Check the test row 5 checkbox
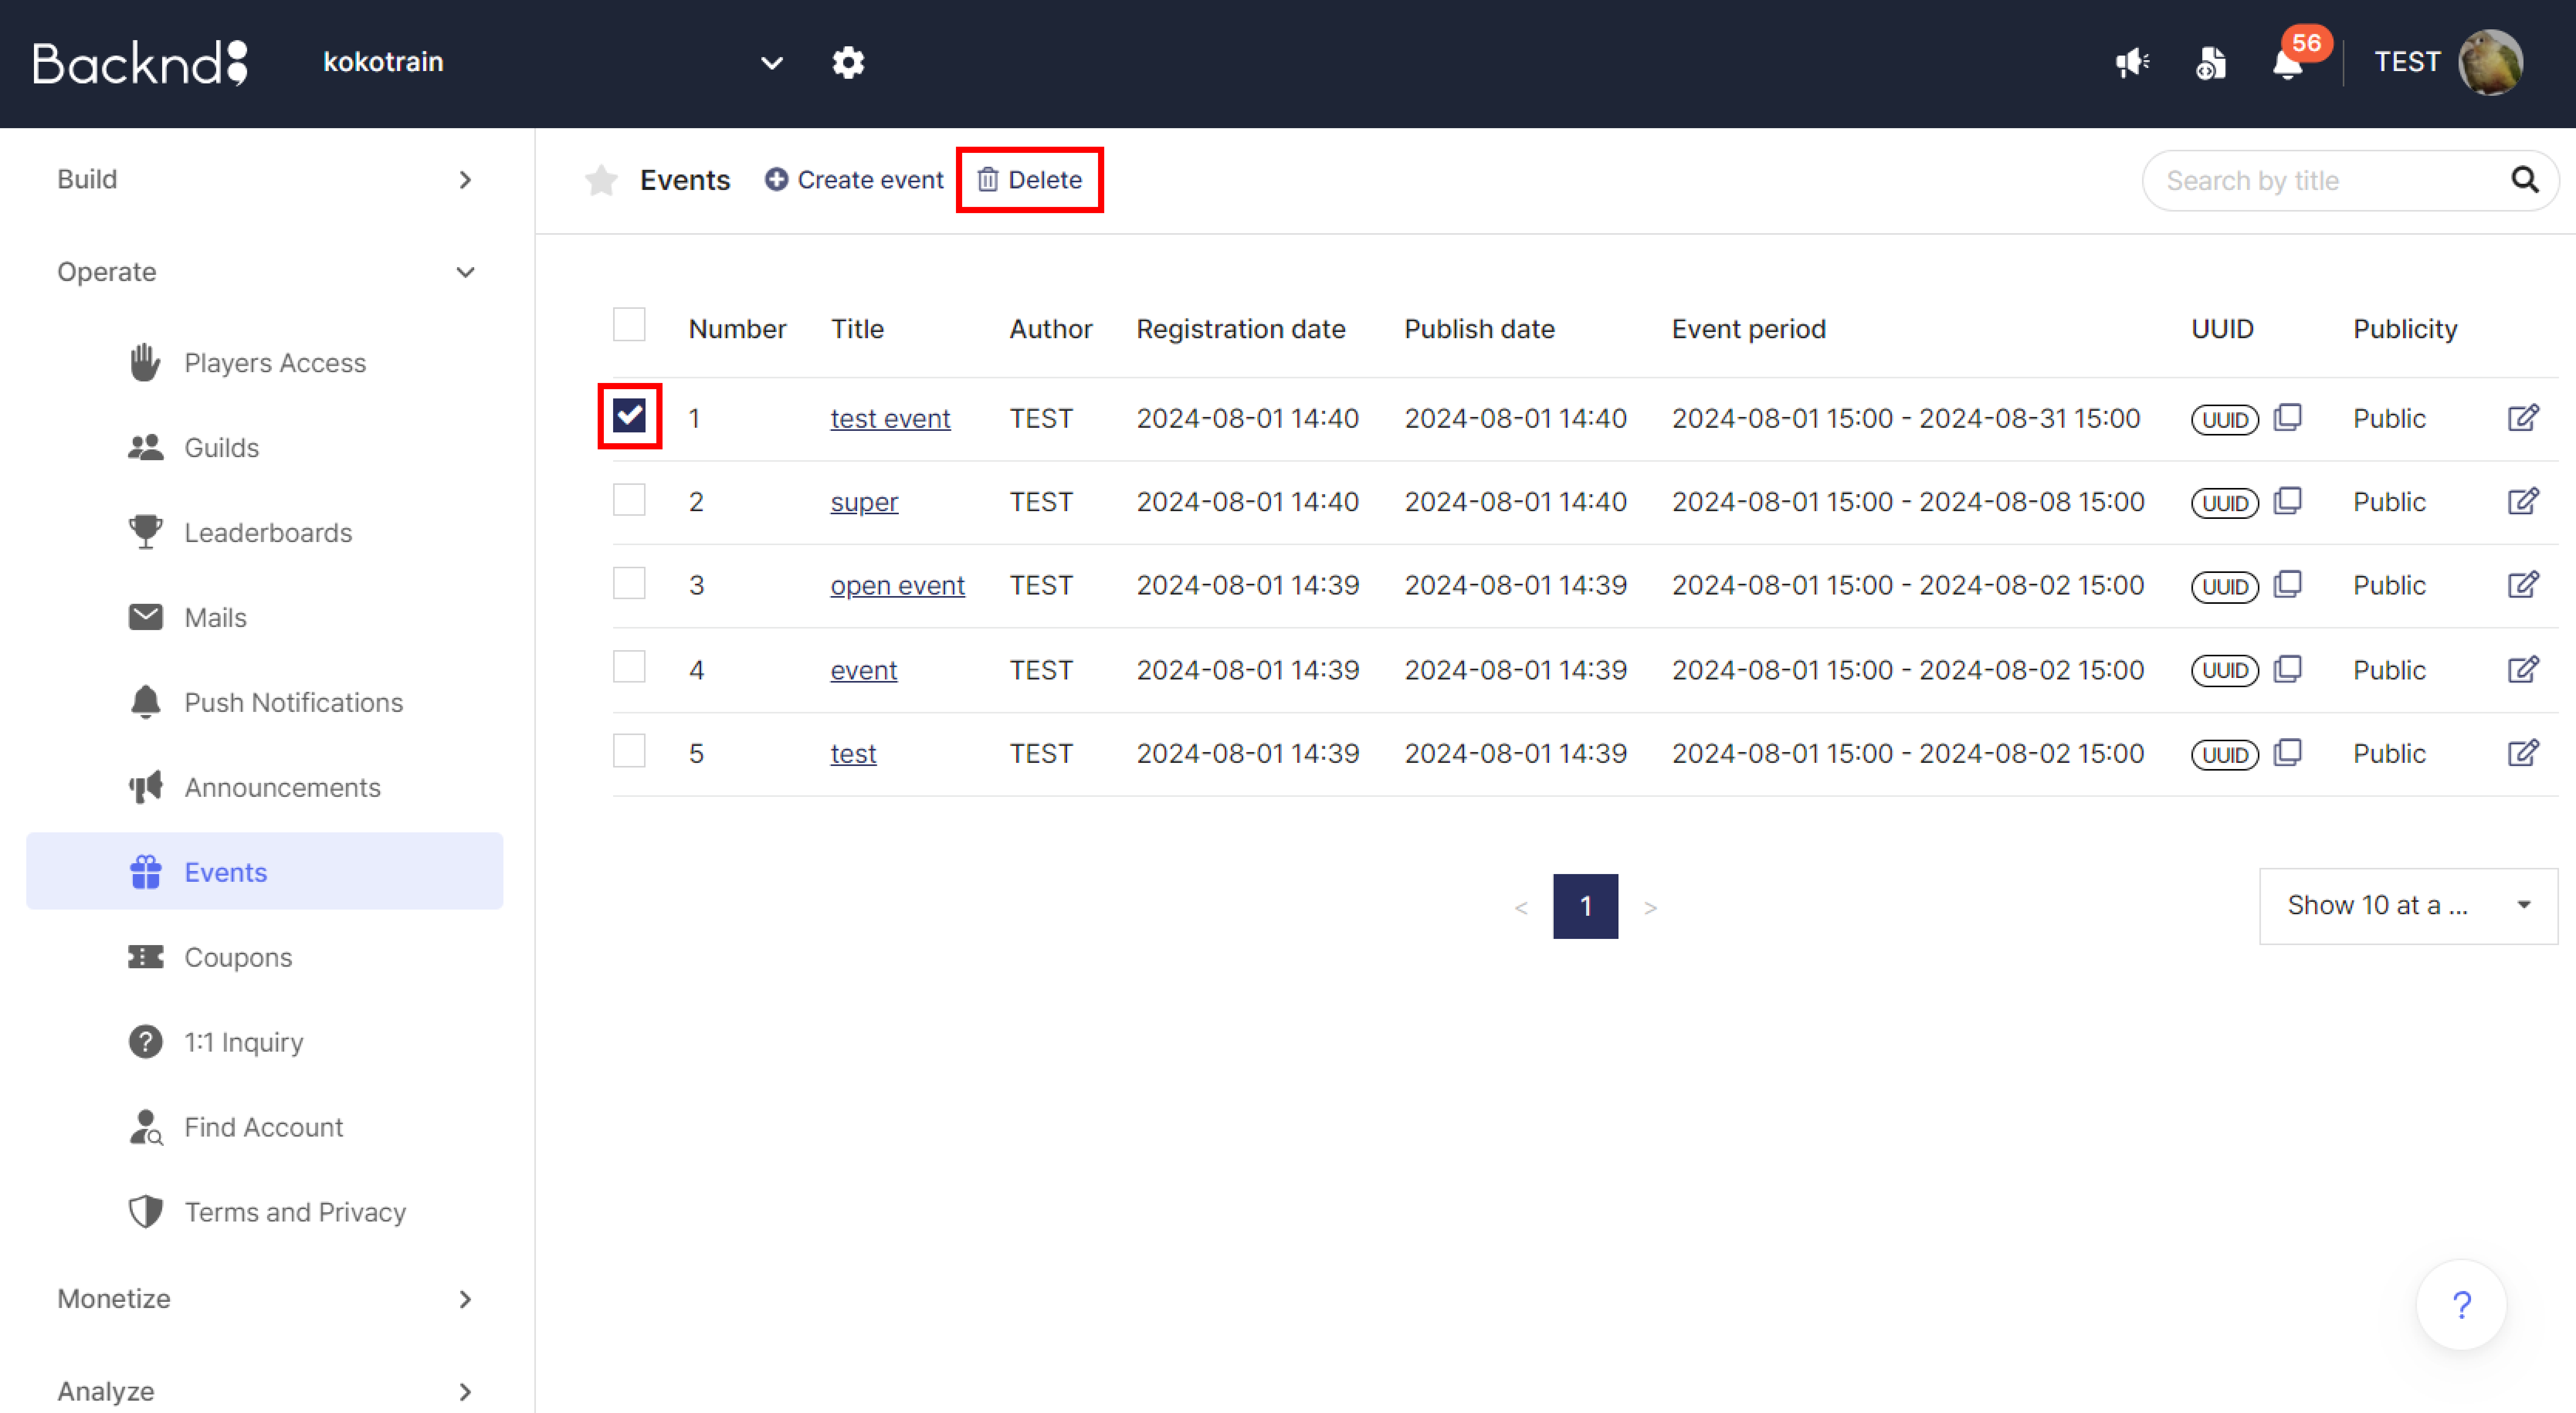 tap(629, 751)
